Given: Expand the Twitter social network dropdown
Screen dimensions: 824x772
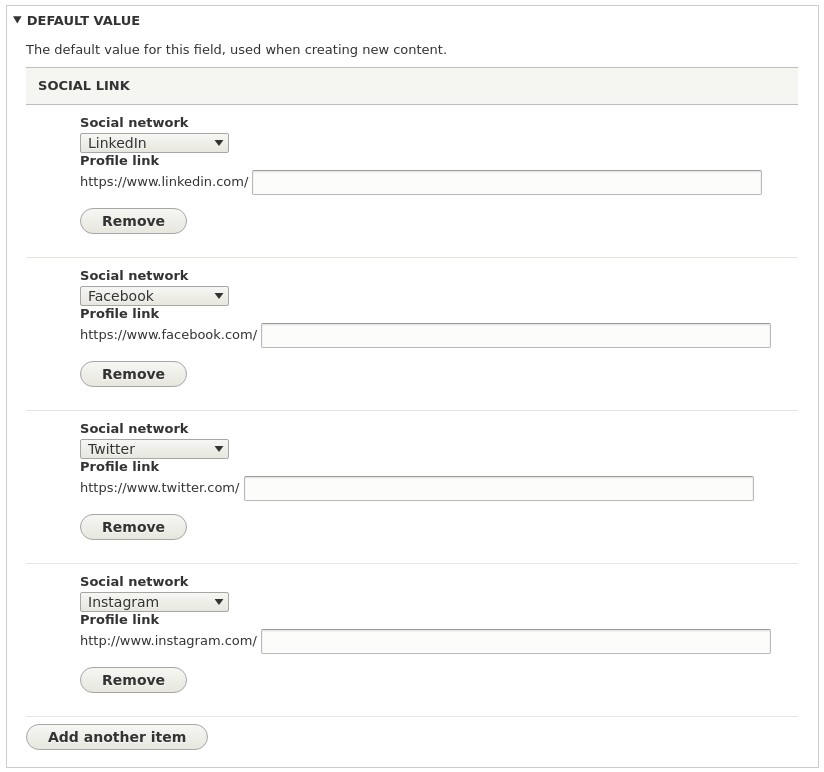Looking at the screenshot, I should click(154, 449).
